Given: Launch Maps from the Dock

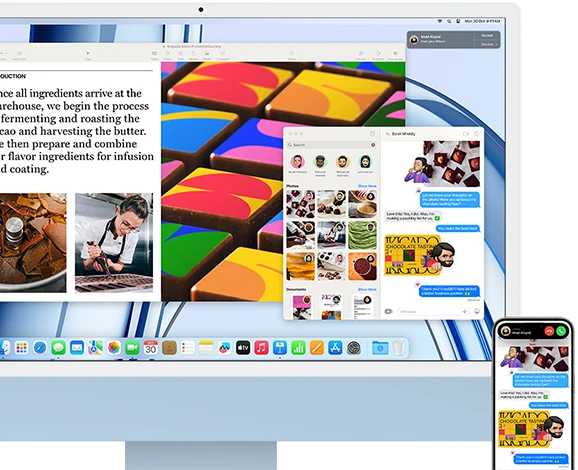Looking at the screenshot, I should pos(95,348).
